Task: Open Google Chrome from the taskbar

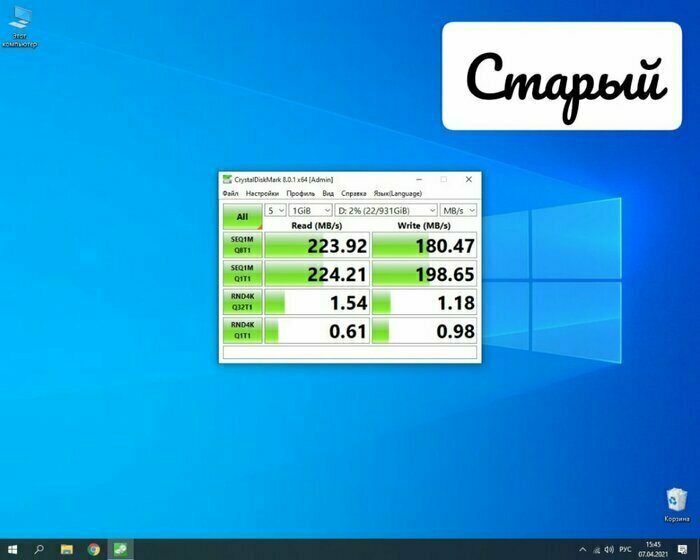Action: click(94, 549)
